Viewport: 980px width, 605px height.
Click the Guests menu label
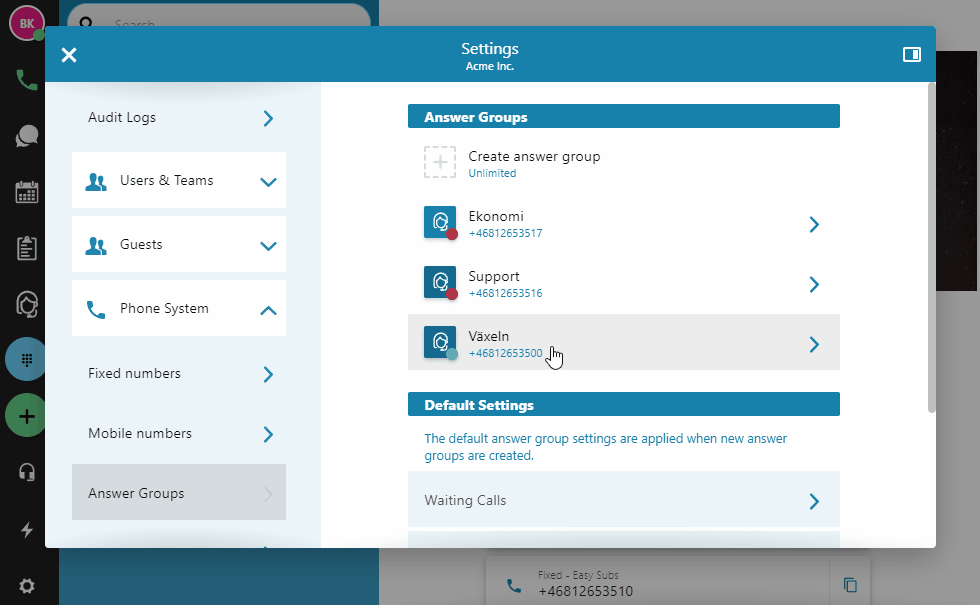[141, 244]
